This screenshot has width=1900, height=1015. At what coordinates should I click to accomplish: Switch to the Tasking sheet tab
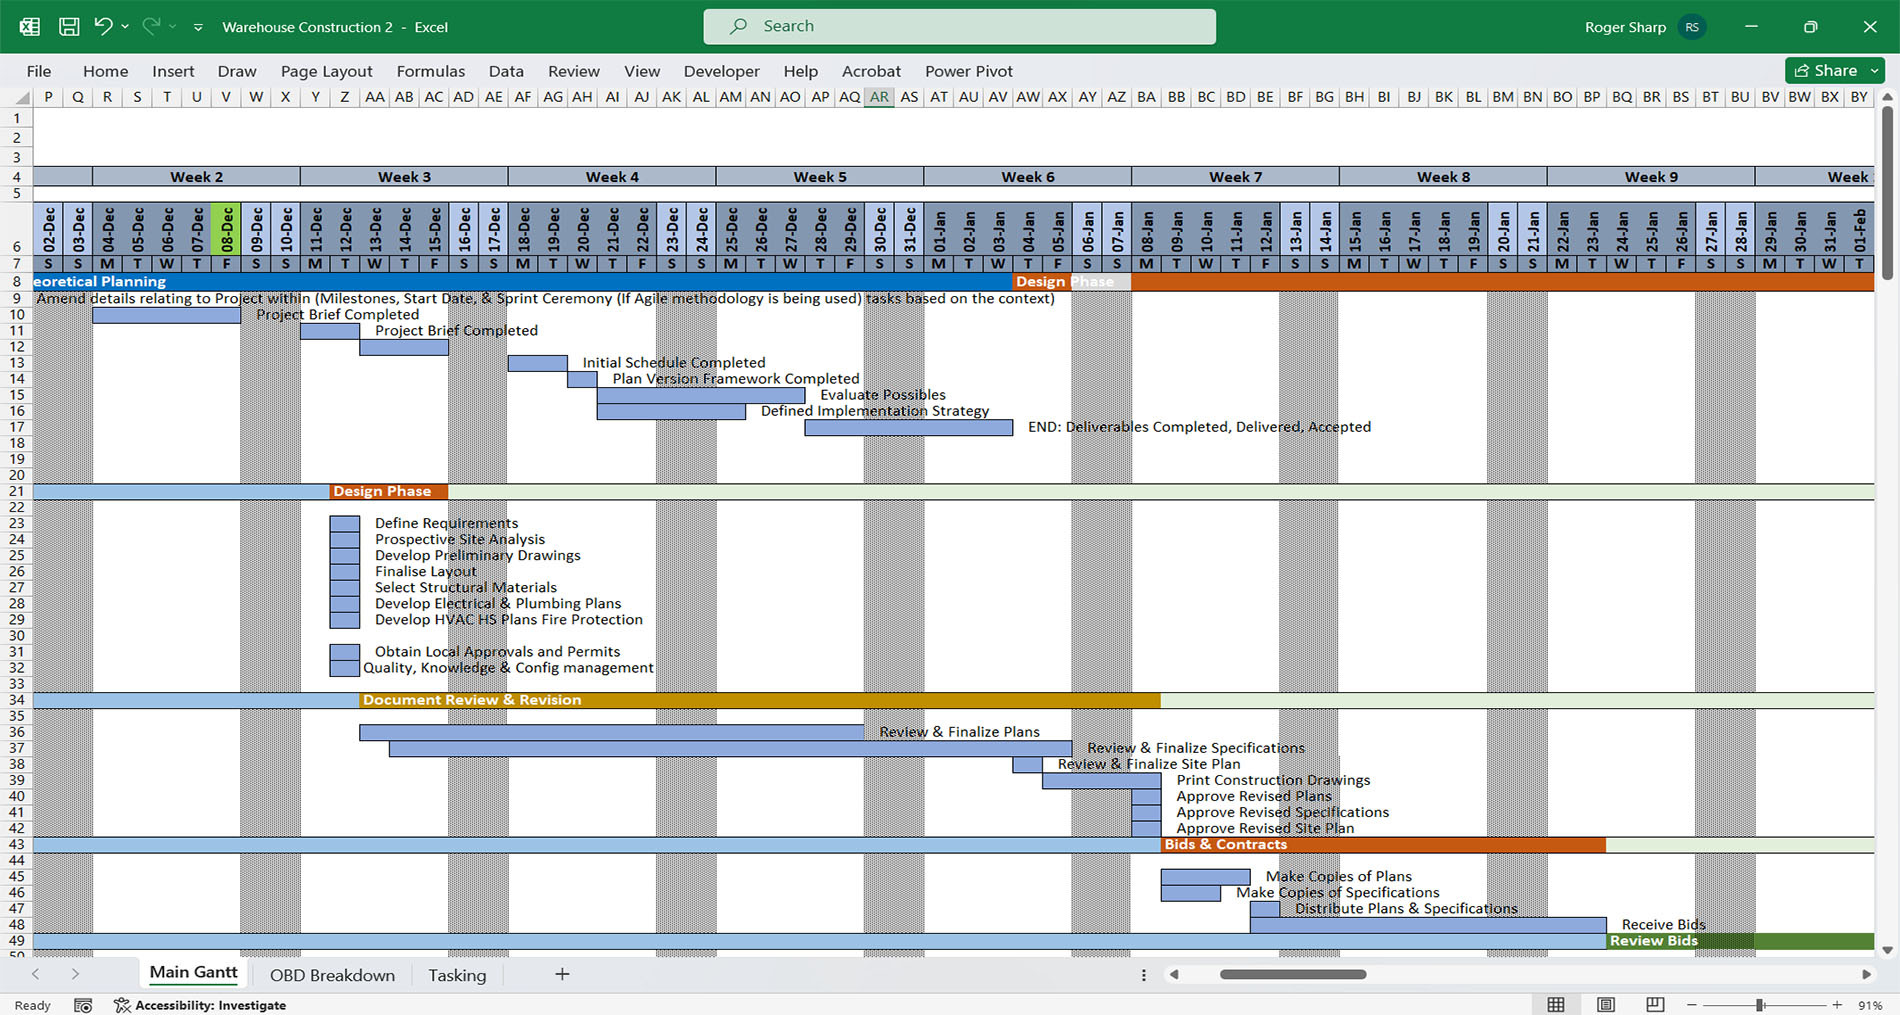pyautogui.click(x=457, y=975)
